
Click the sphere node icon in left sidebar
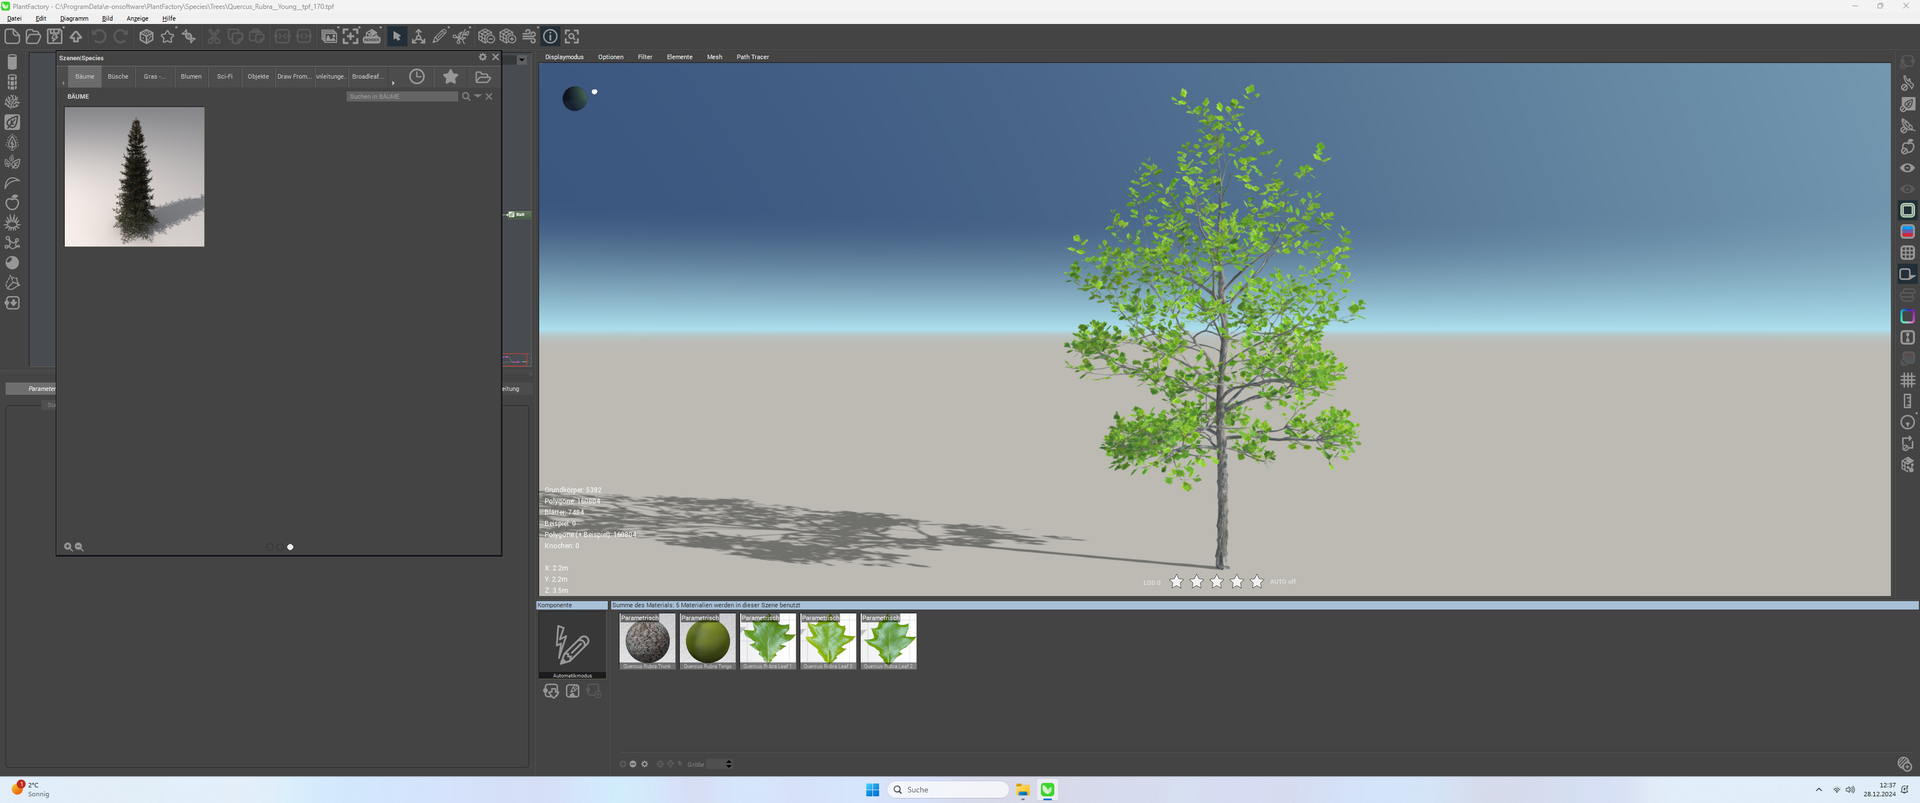tap(12, 263)
